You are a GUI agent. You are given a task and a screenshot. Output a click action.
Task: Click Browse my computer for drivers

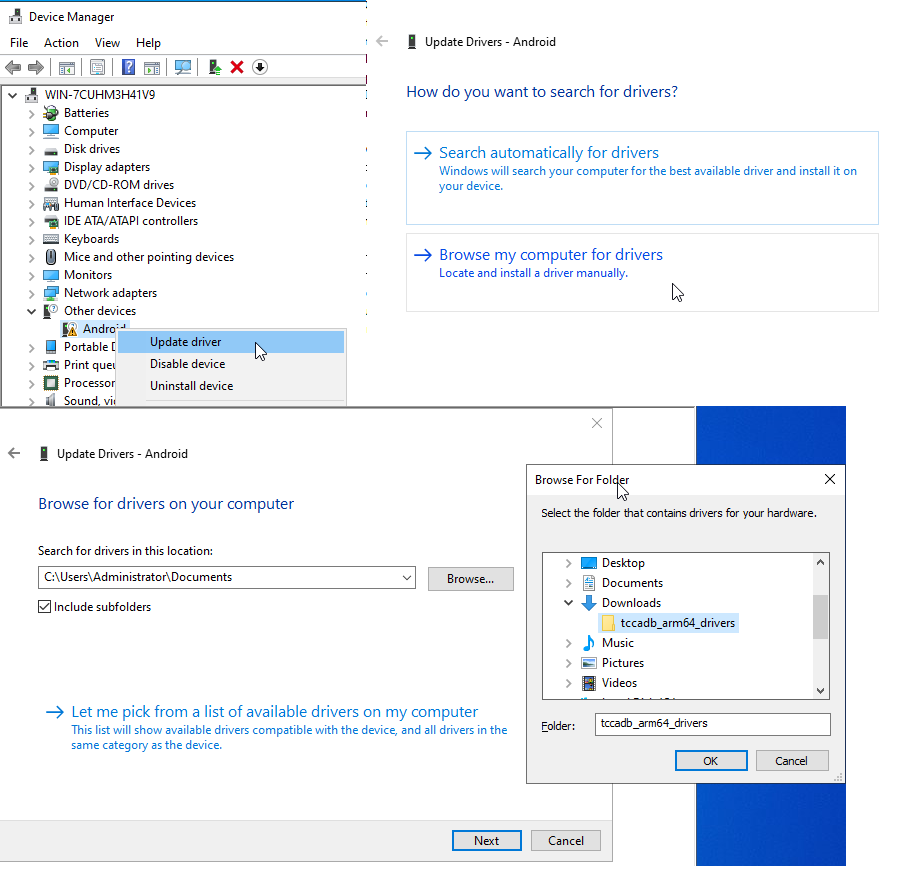click(x=642, y=273)
